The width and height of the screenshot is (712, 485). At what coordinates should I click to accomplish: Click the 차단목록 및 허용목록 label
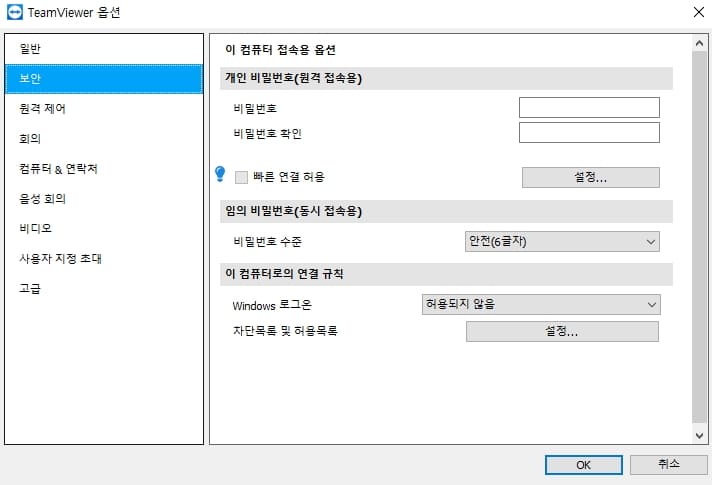pyautogui.click(x=285, y=331)
